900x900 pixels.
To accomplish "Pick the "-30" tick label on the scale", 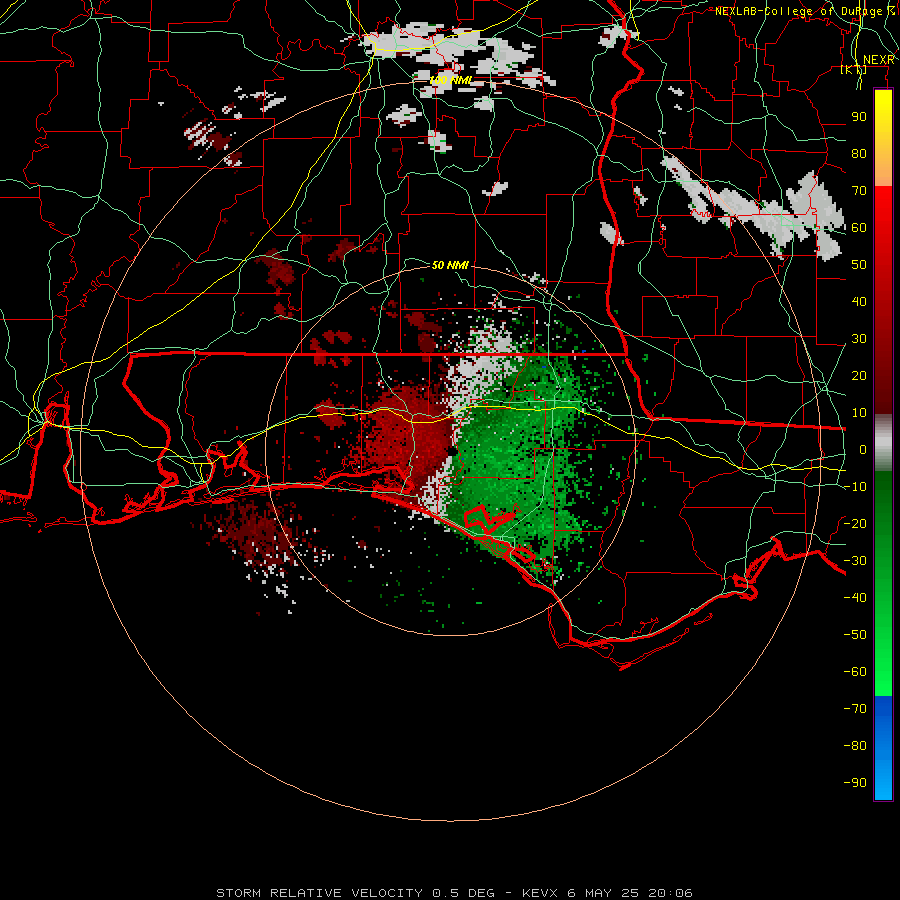I will (x=855, y=561).
